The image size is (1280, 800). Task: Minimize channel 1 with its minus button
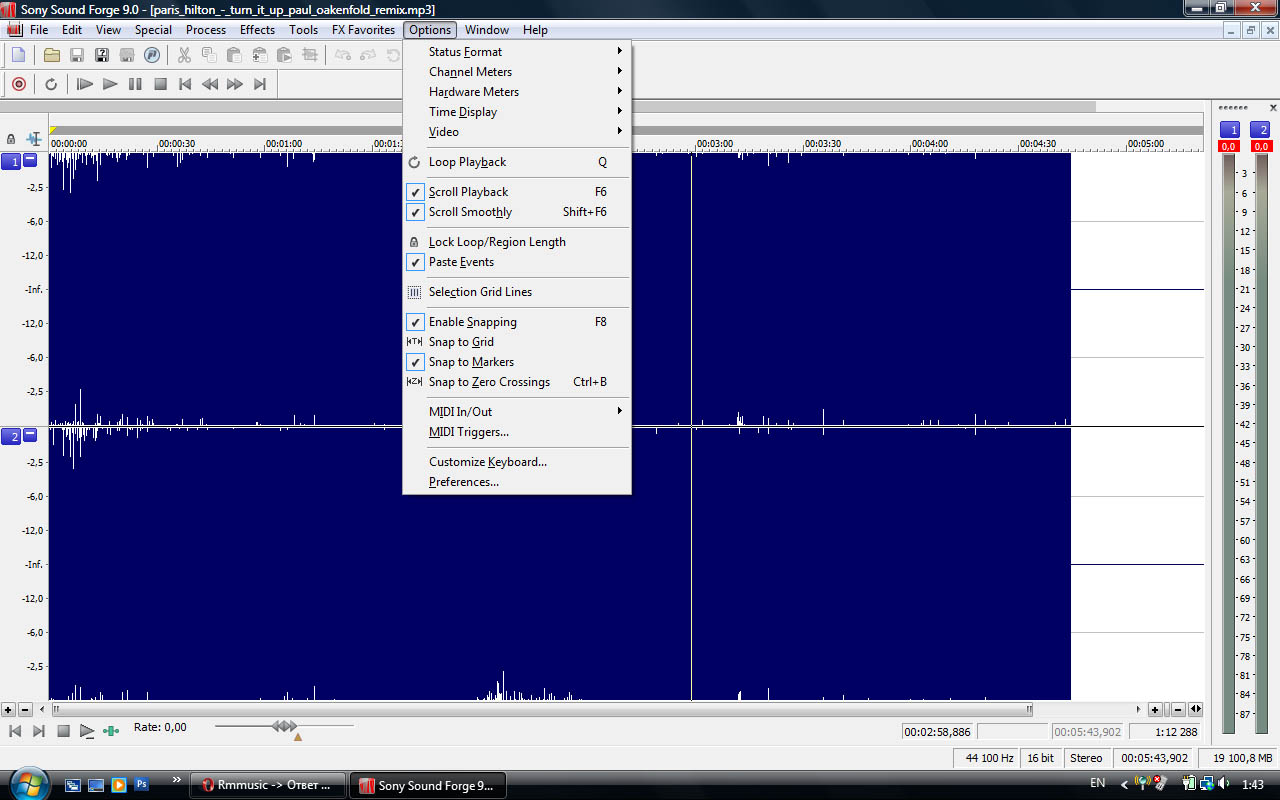(30, 159)
